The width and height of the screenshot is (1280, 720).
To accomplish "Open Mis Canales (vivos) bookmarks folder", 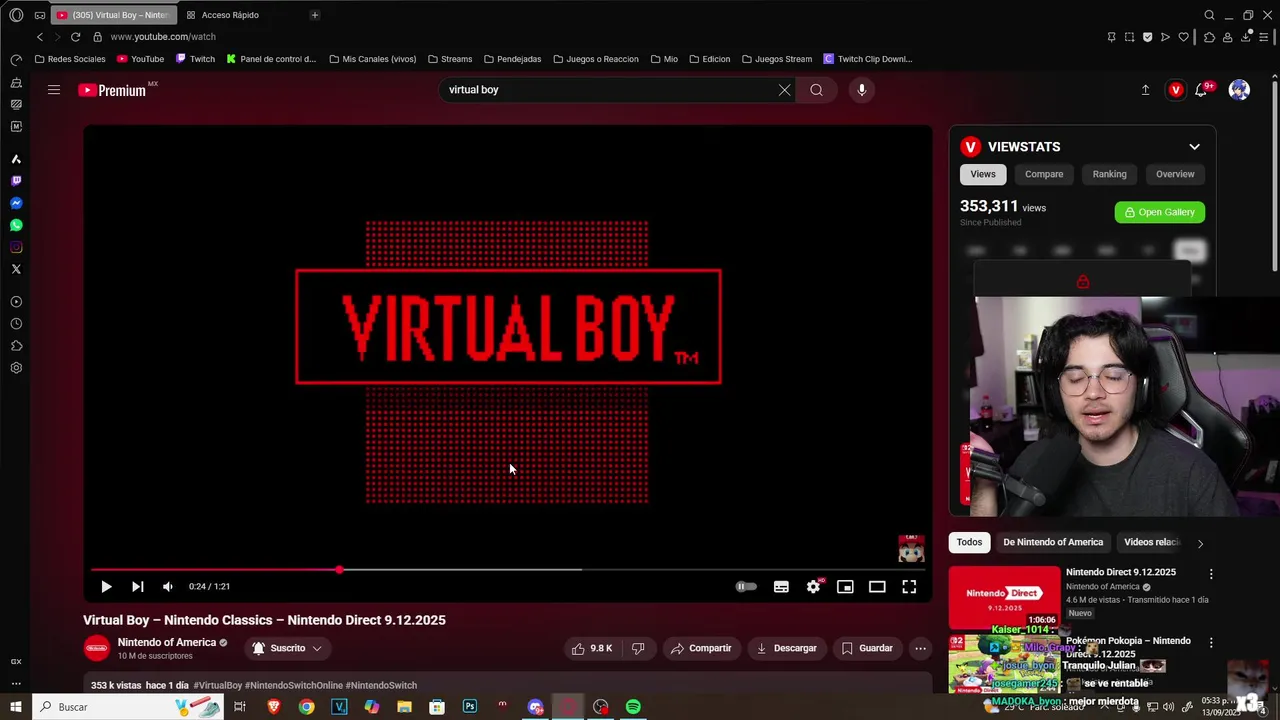I will (372, 59).
